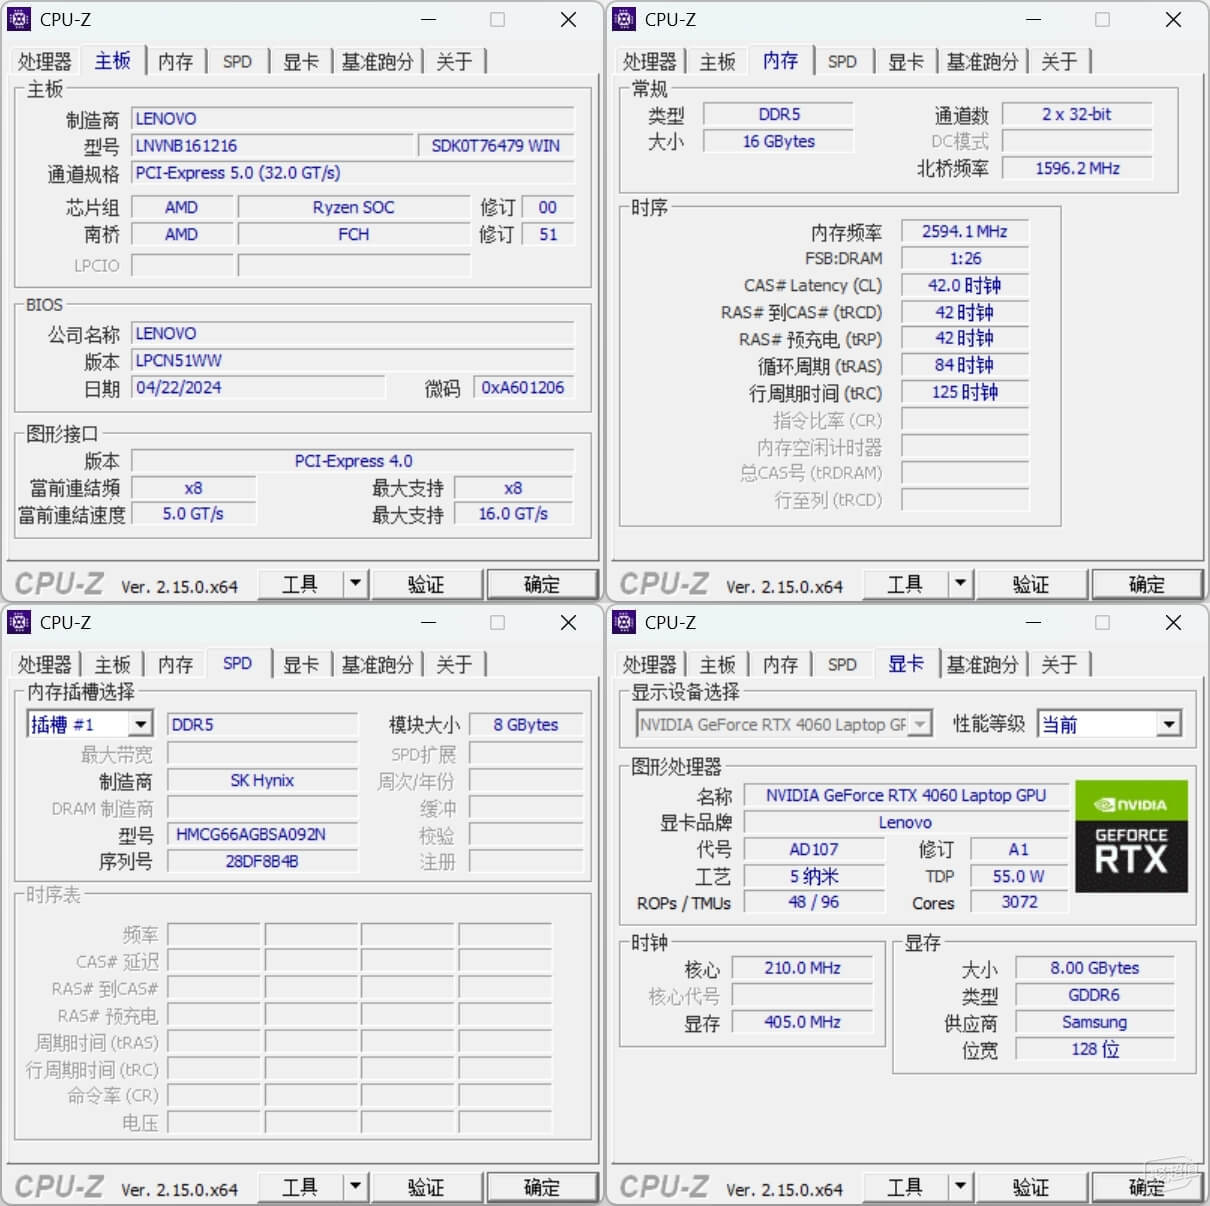The width and height of the screenshot is (1210, 1206).
Task: Click 确定 button in motherboard window
Action: pos(542,583)
